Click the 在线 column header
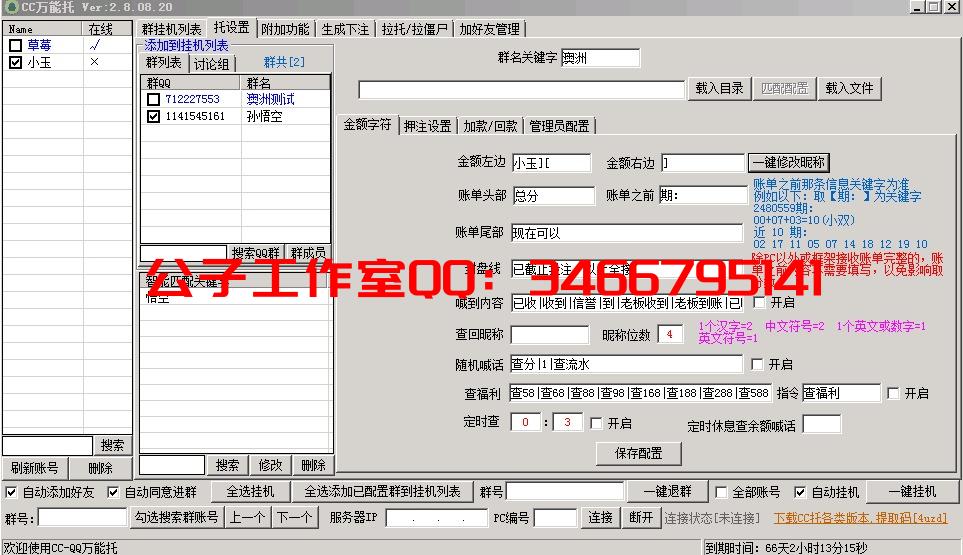Image resolution: width=963 pixels, height=555 pixels. (107, 29)
